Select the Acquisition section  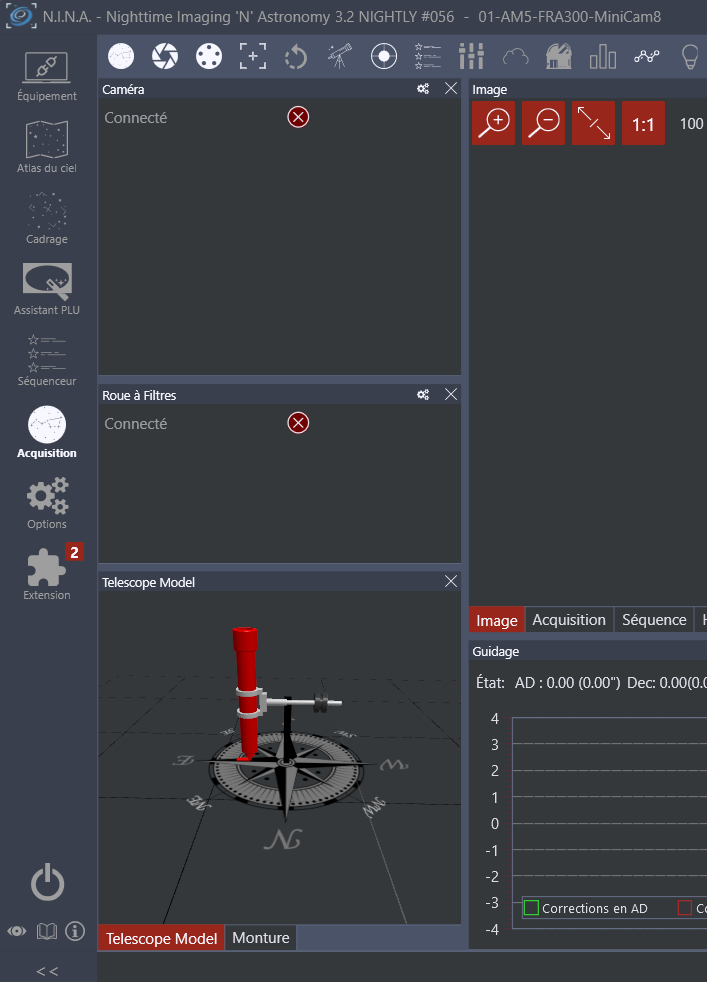(x=47, y=432)
